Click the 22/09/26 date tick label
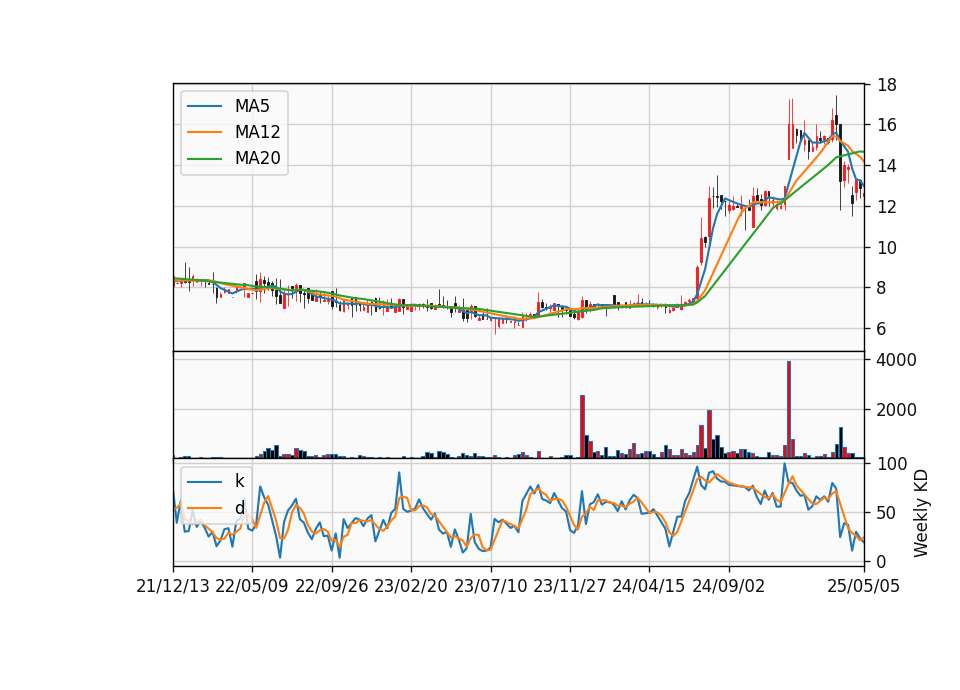 click(x=331, y=586)
